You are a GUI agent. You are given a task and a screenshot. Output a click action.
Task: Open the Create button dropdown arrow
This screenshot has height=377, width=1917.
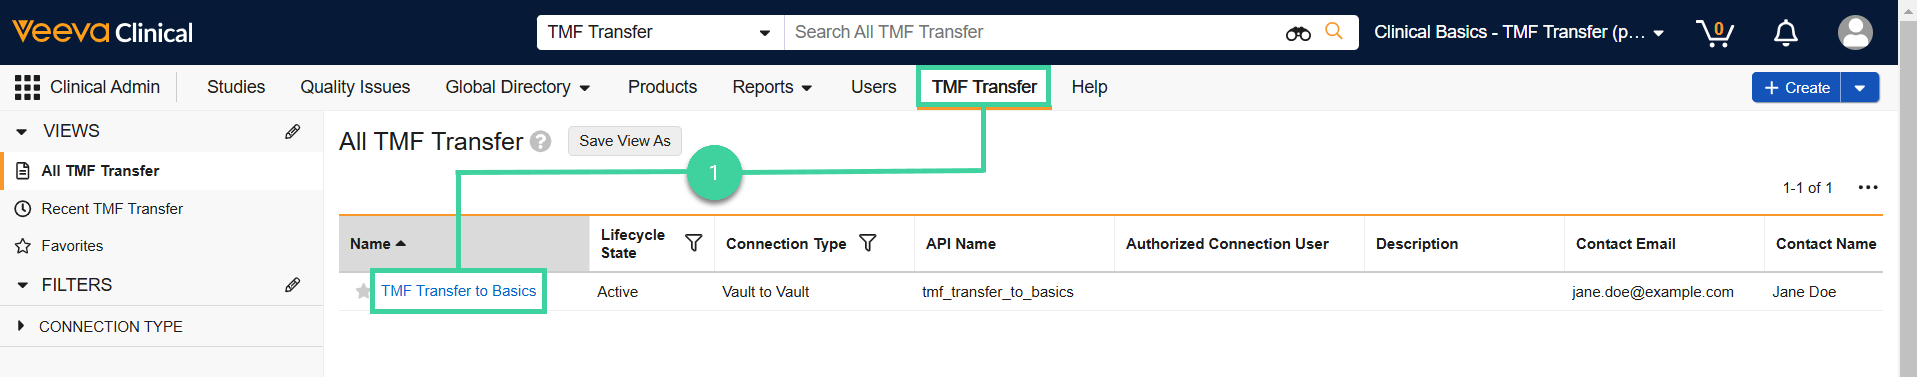tap(1859, 87)
